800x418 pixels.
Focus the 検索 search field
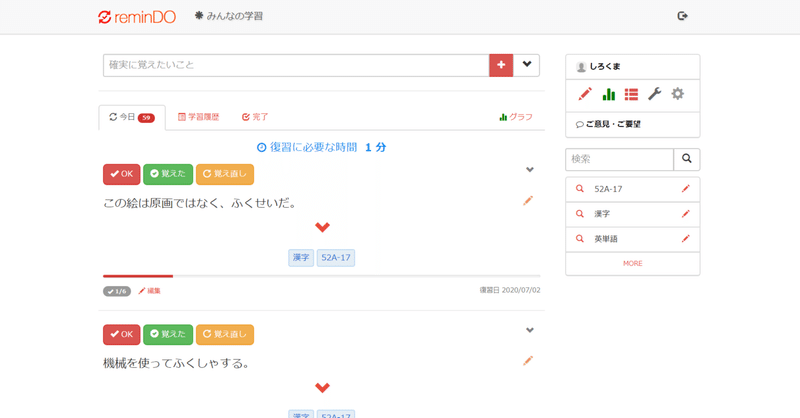[x=619, y=159]
